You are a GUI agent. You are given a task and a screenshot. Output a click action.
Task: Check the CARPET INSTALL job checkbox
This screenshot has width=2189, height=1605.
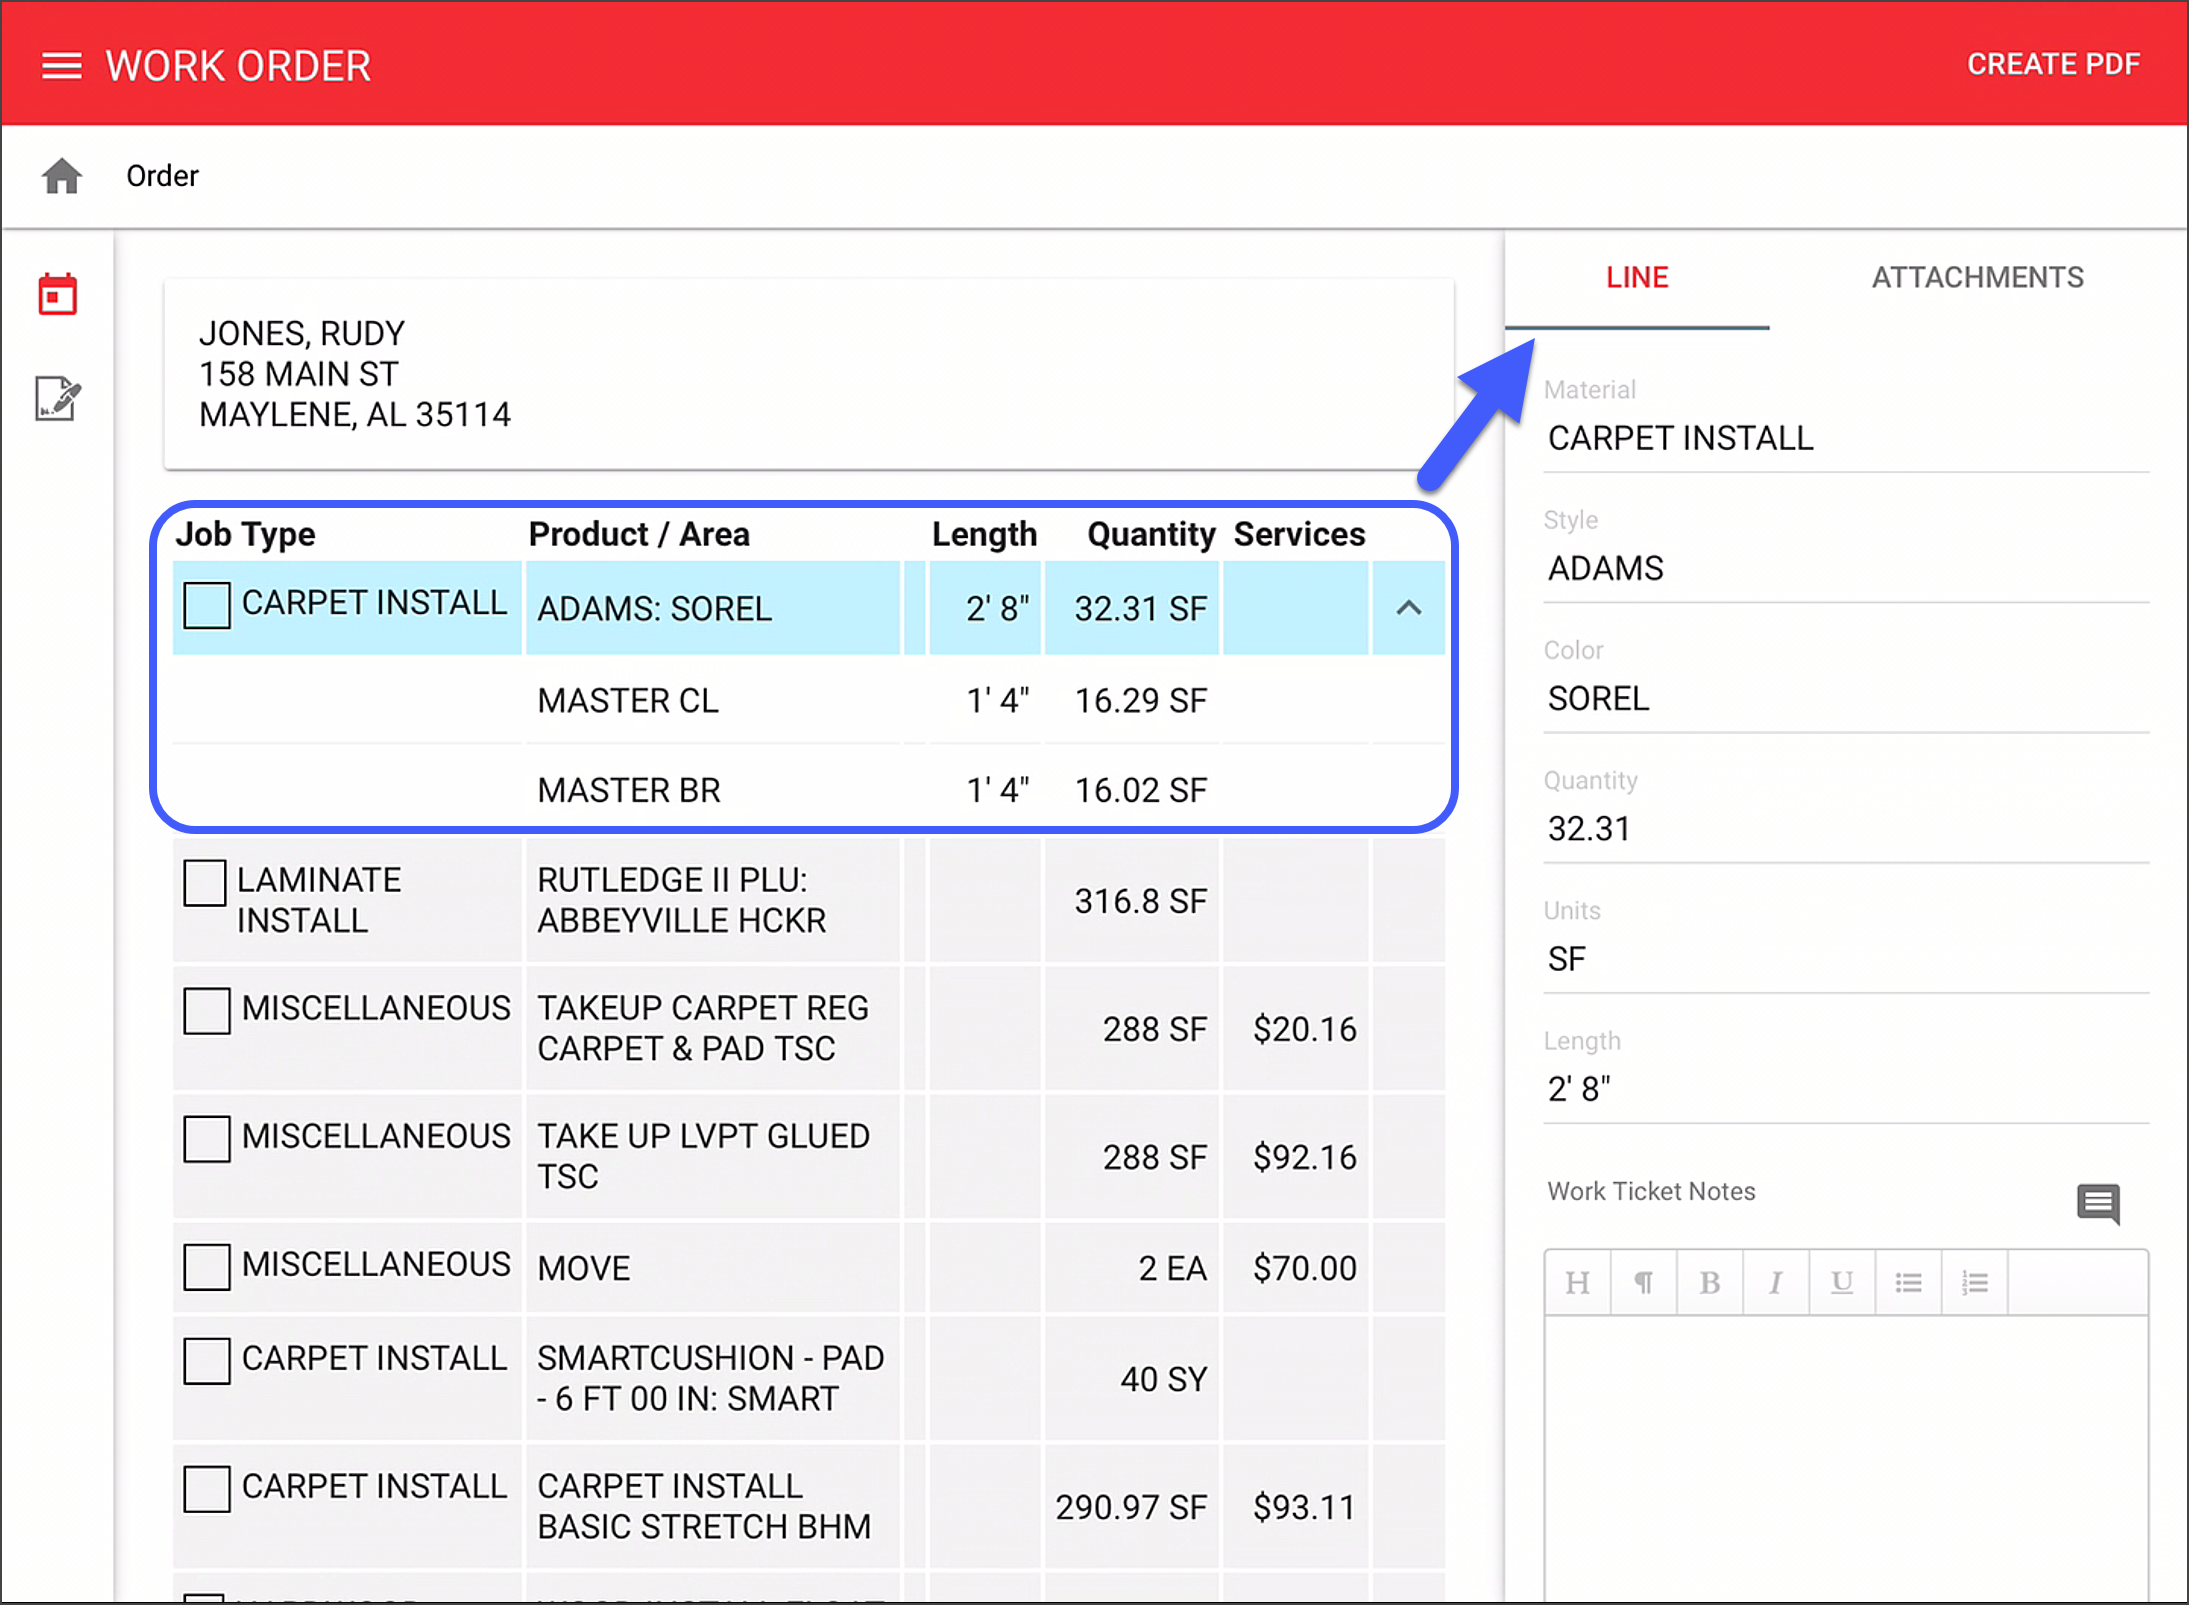206,604
